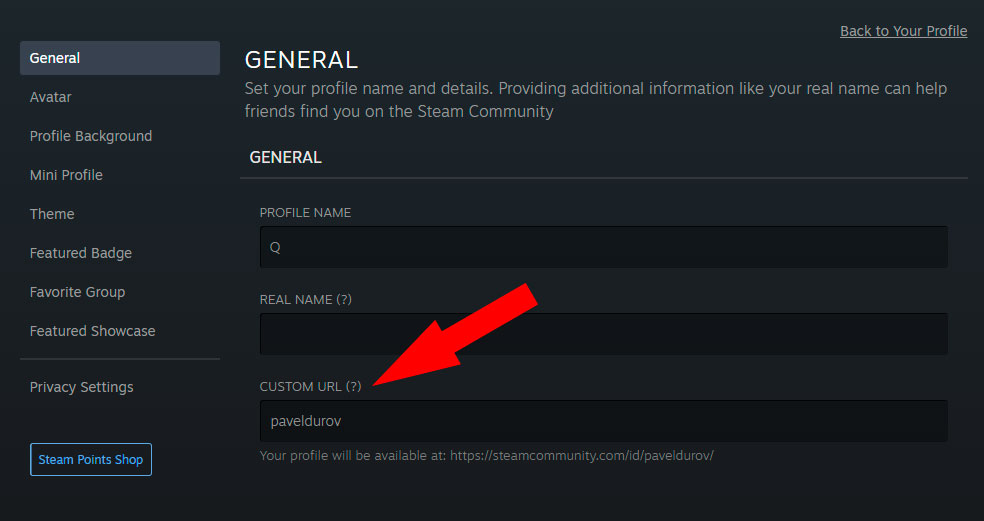Click the large GENERAL page title

pyautogui.click(x=301, y=60)
